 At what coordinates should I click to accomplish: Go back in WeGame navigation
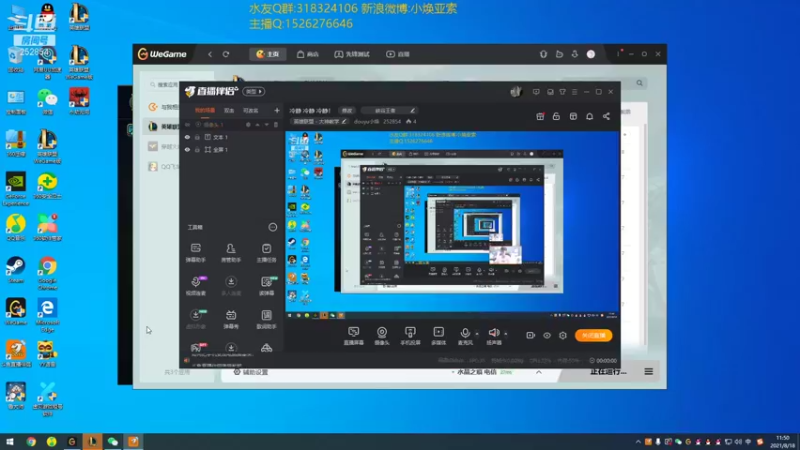click(210, 54)
